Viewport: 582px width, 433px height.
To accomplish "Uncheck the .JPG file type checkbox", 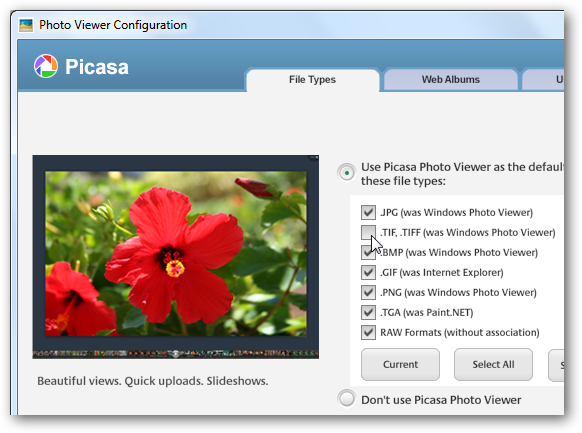I will pyautogui.click(x=368, y=212).
